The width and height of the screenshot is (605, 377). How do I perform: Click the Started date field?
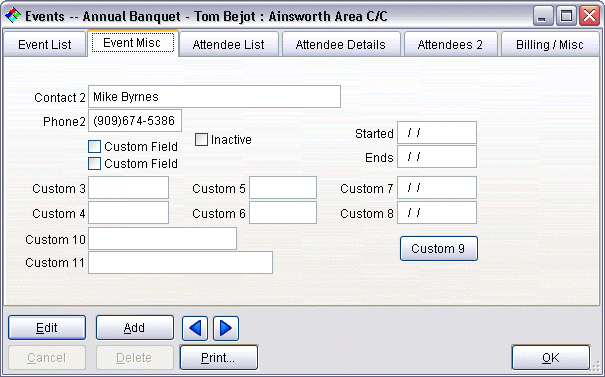click(x=437, y=133)
